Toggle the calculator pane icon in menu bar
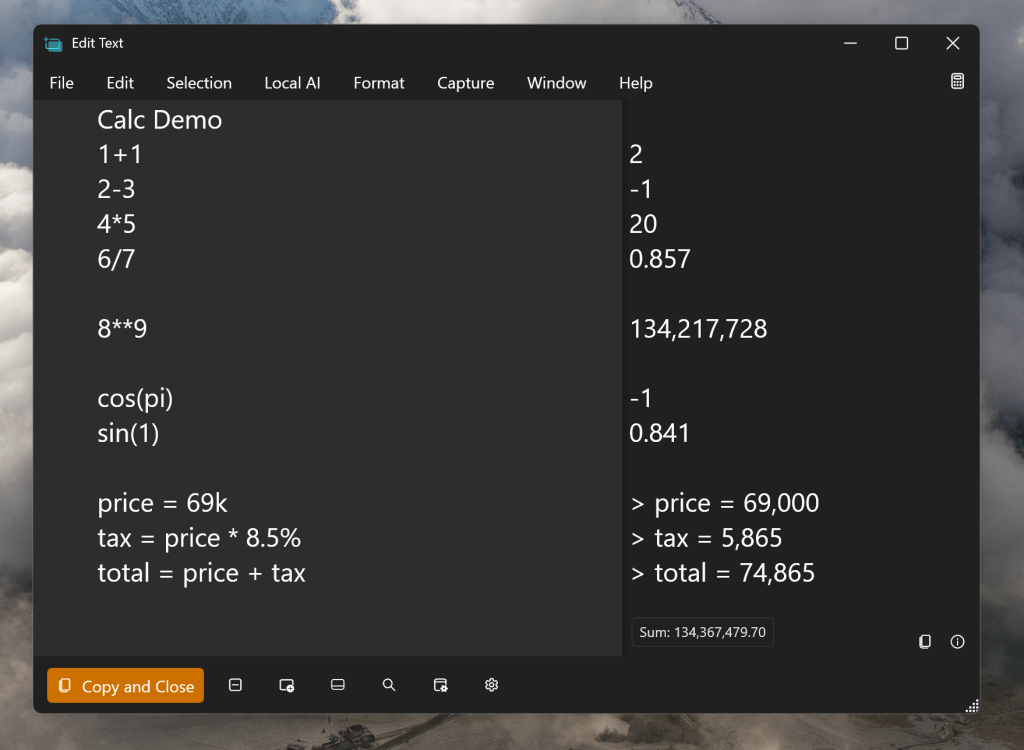The height and width of the screenshot is (750, 1024). (957, 82)
